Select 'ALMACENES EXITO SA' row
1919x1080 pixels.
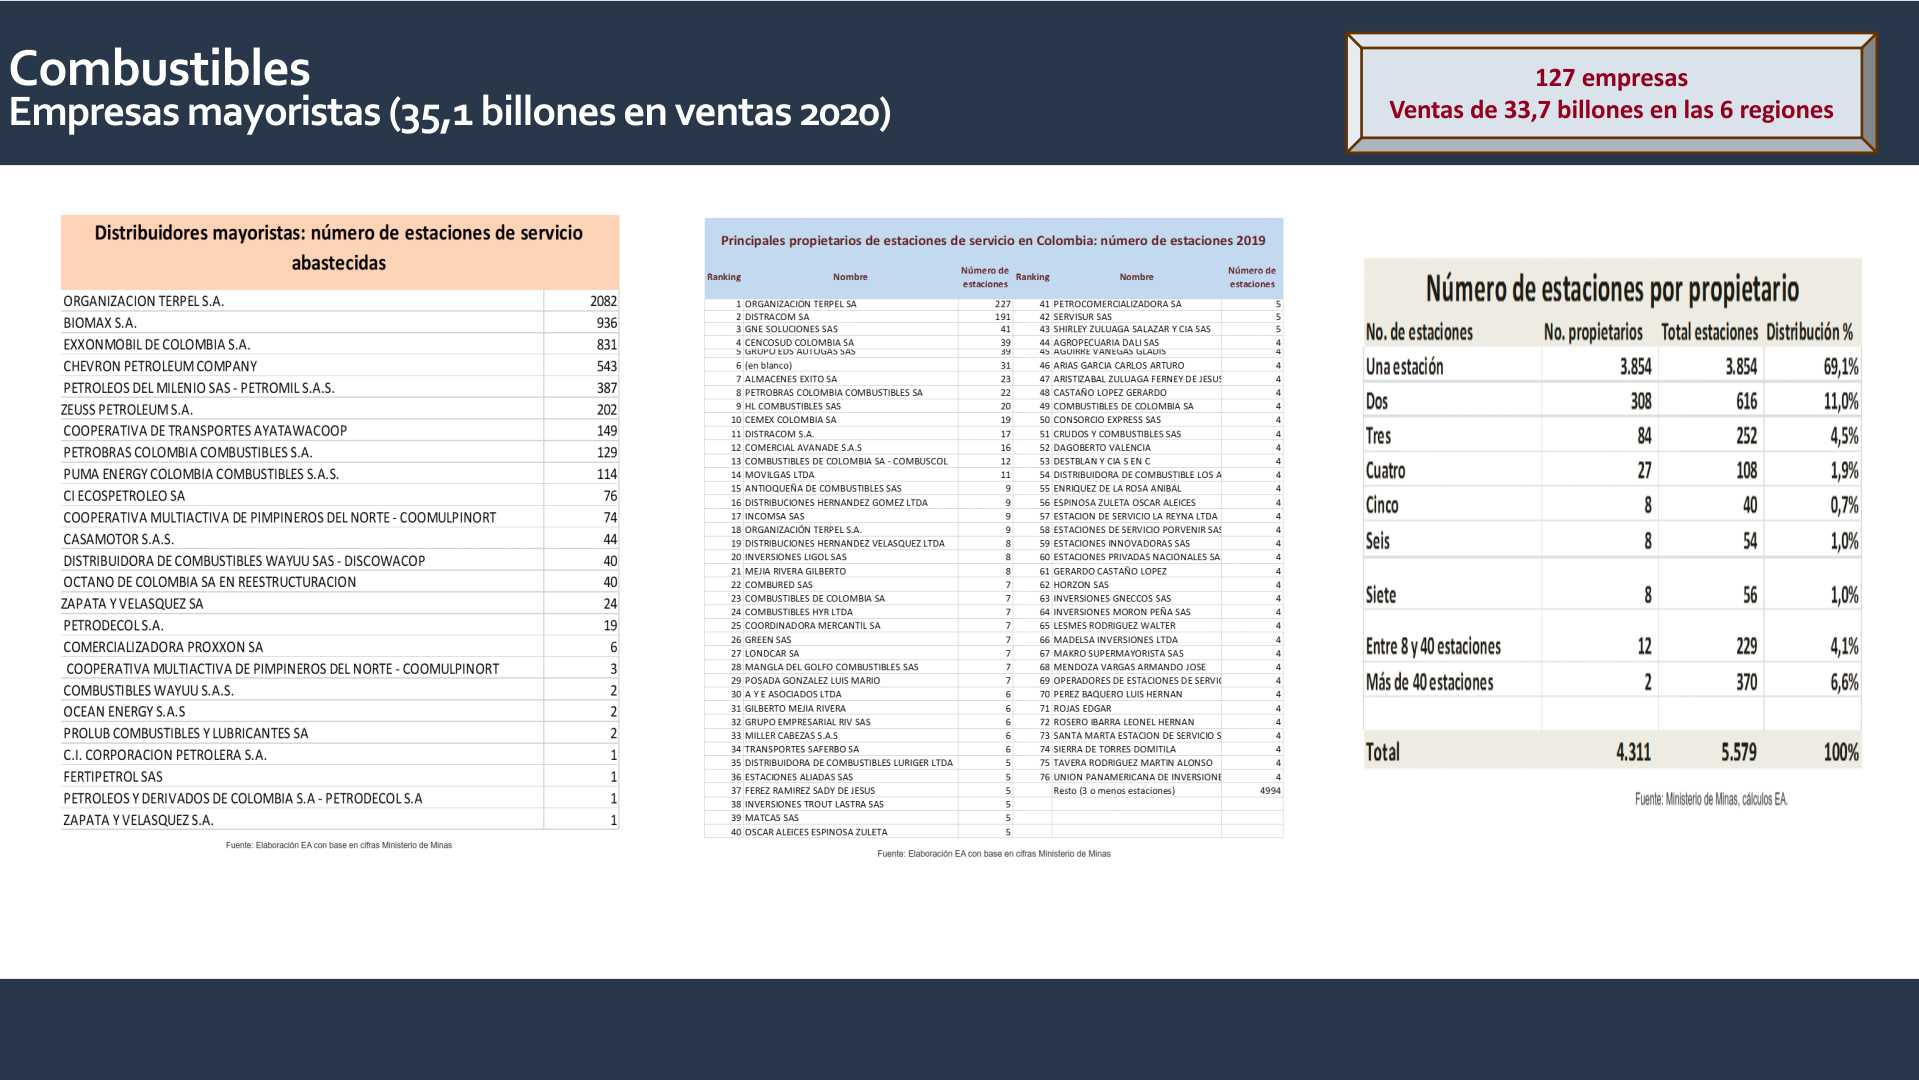click(x=860, y=379)
